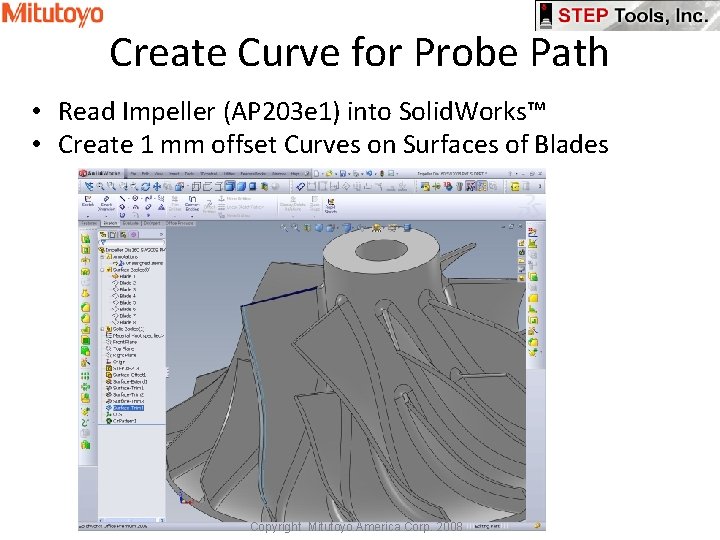Click the Zoom to Fit magnifier icon
Image resolution: width=720 pixels, height=540 pixels.
(x=100, y=187)
